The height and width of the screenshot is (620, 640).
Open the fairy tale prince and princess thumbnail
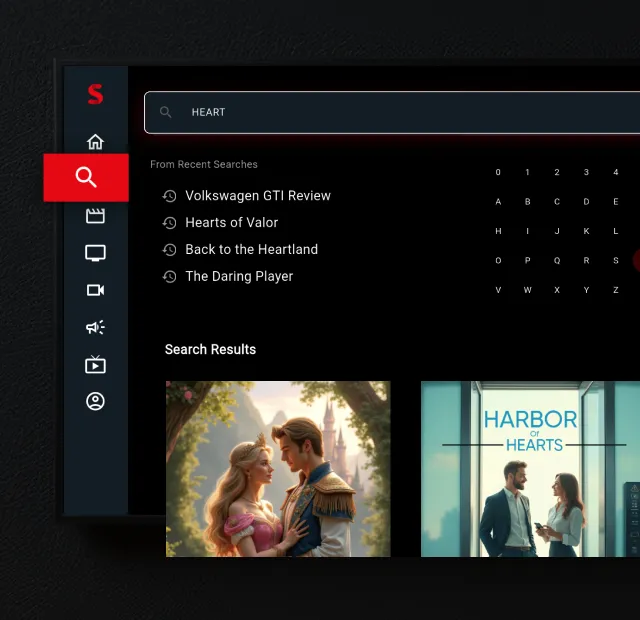pos(278,468)
